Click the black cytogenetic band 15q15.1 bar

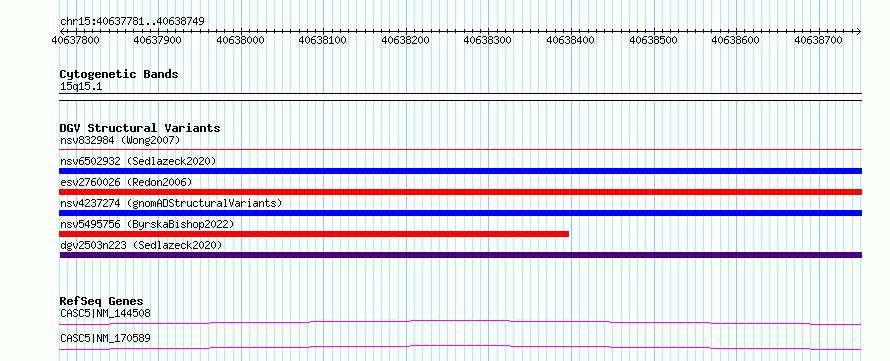pos(460,96)
